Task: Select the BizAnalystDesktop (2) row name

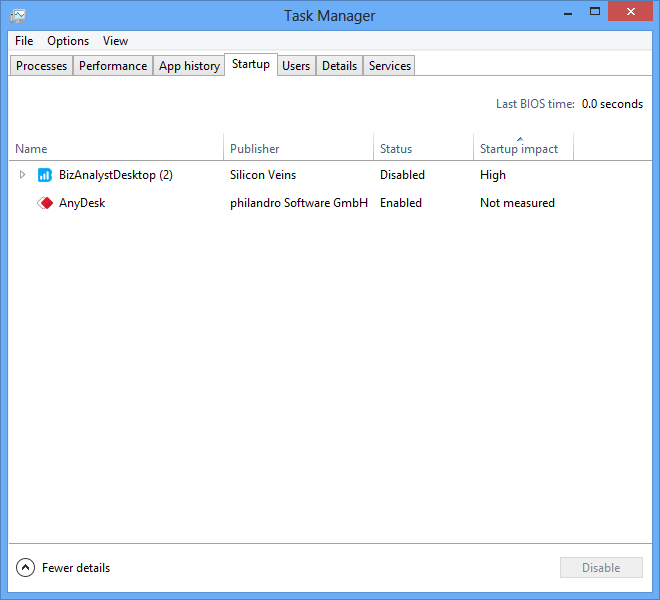Action: 116,175
